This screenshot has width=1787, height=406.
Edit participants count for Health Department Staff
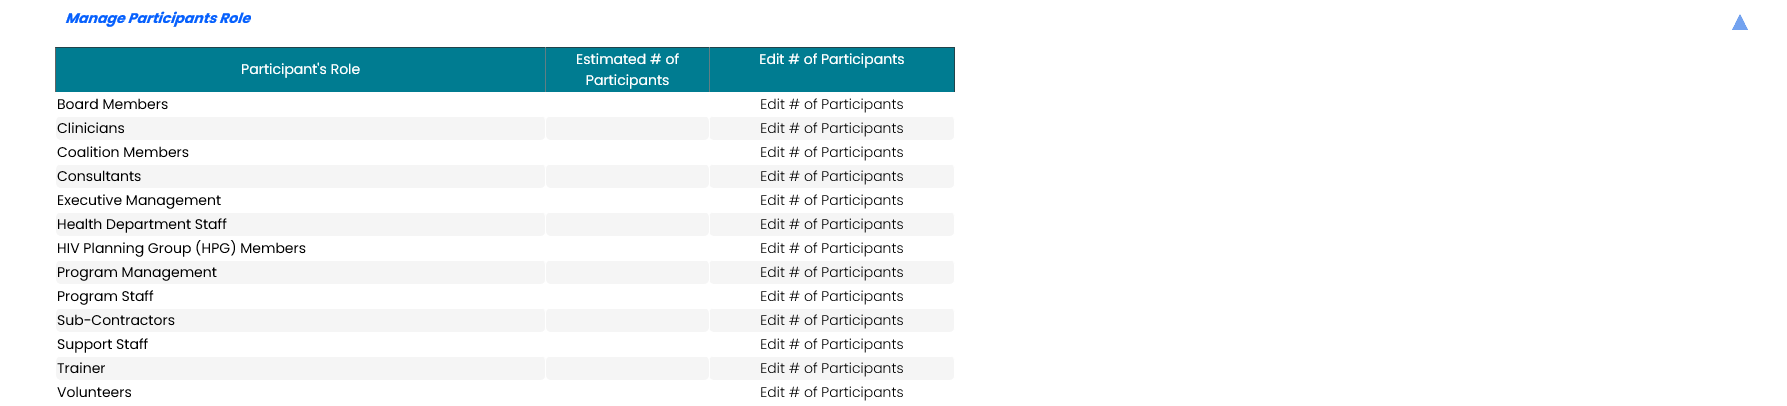pos(831,224)
